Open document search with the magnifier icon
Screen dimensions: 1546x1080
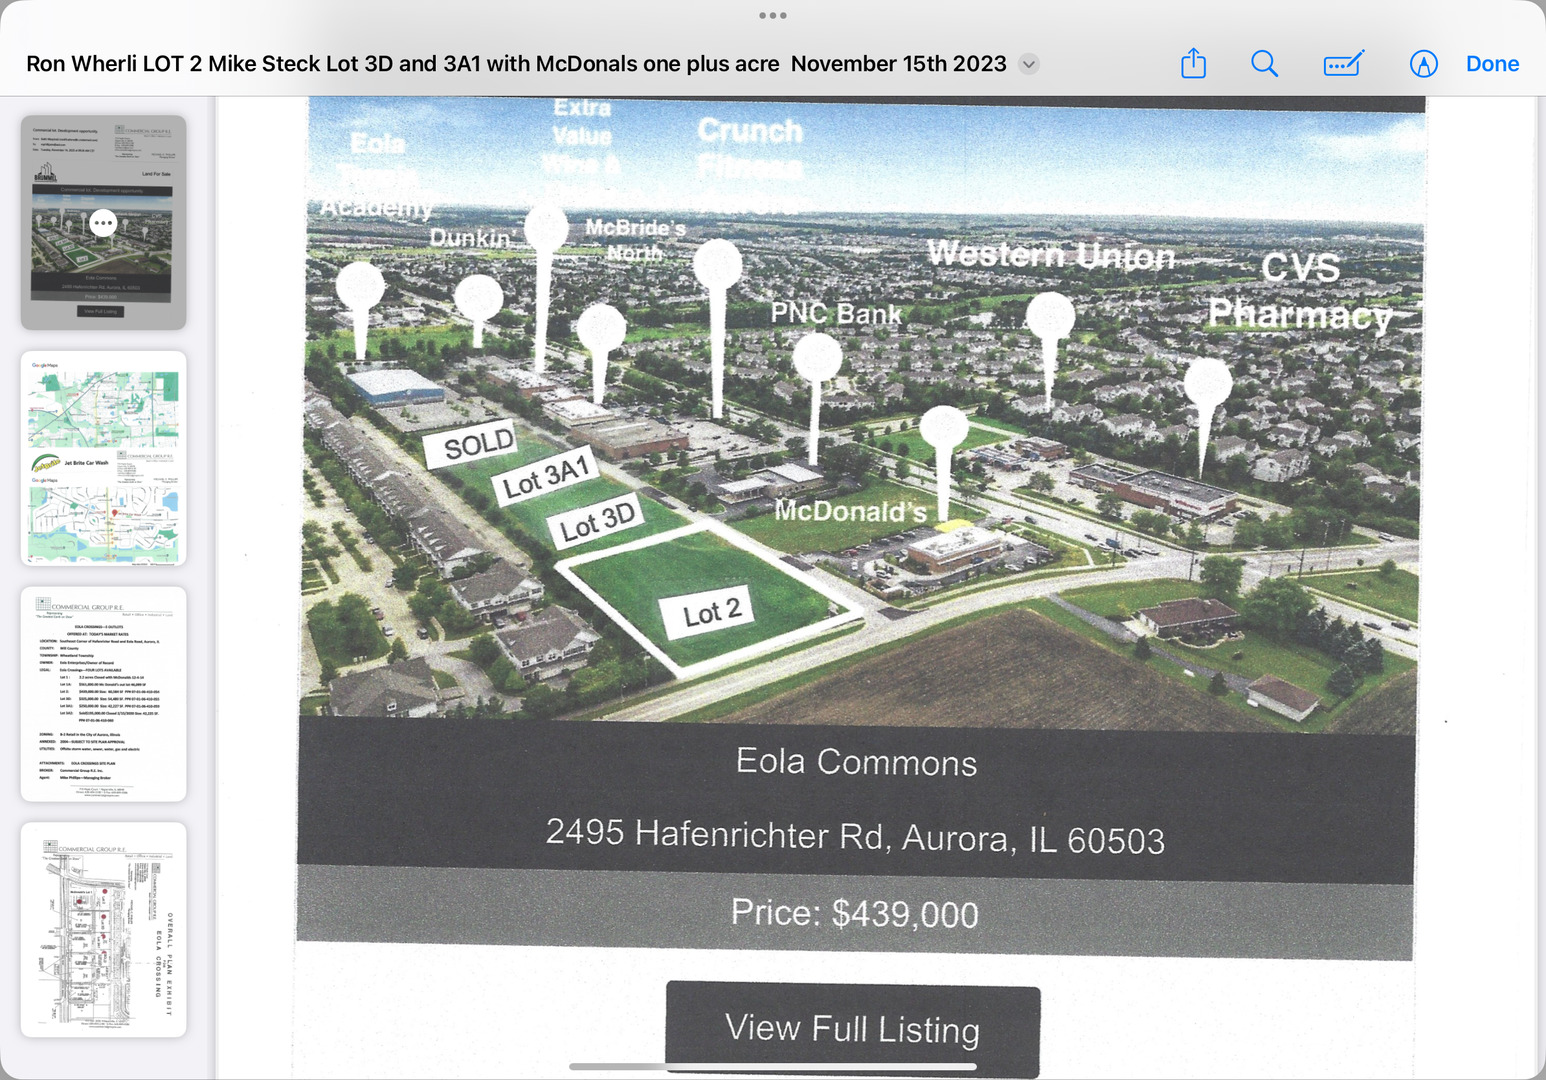coord(1264,63)
